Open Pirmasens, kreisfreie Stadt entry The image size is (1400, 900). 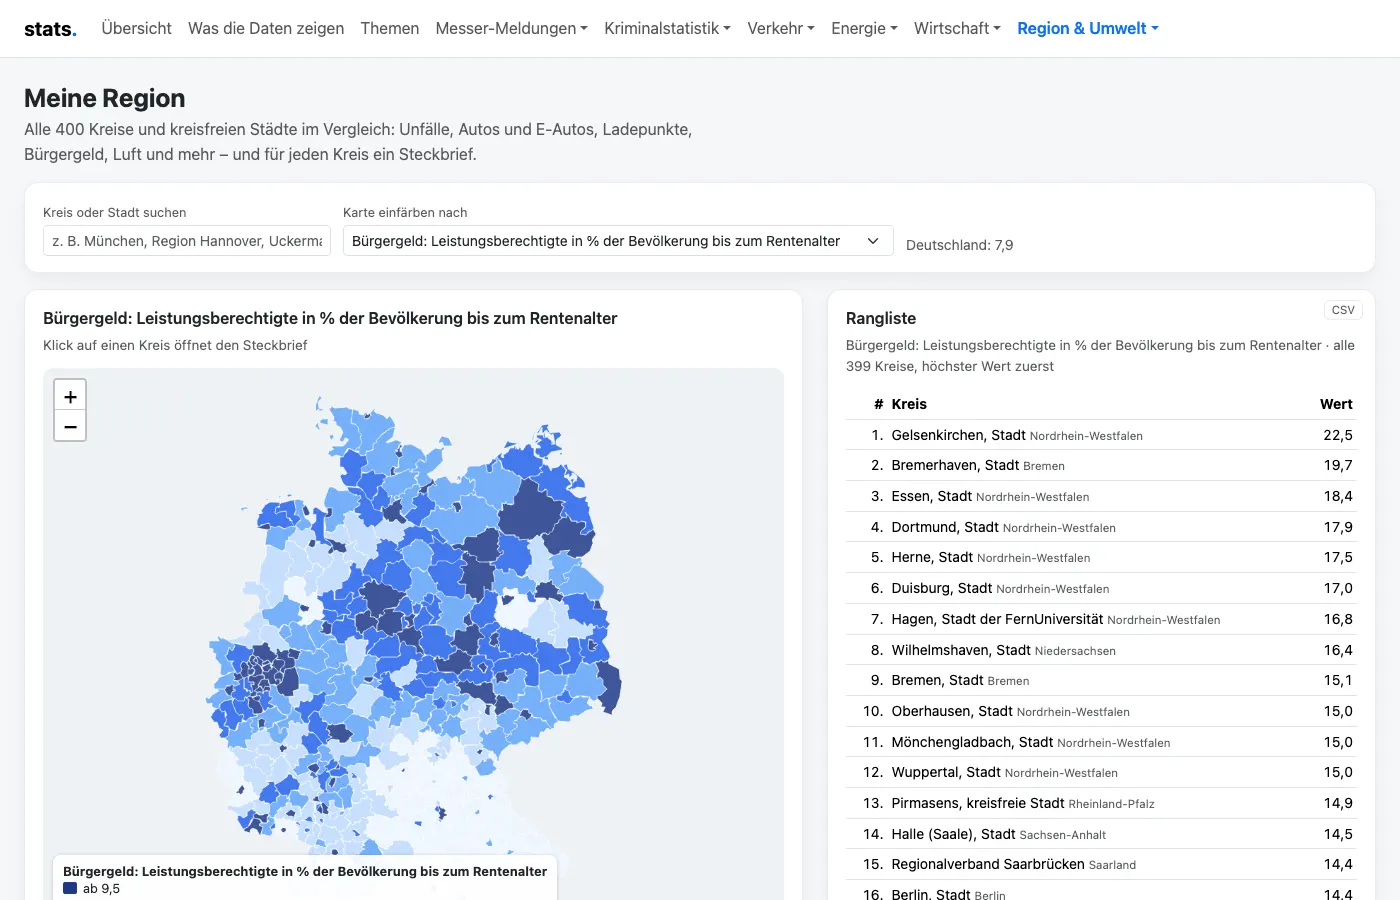coord(1099,803)
